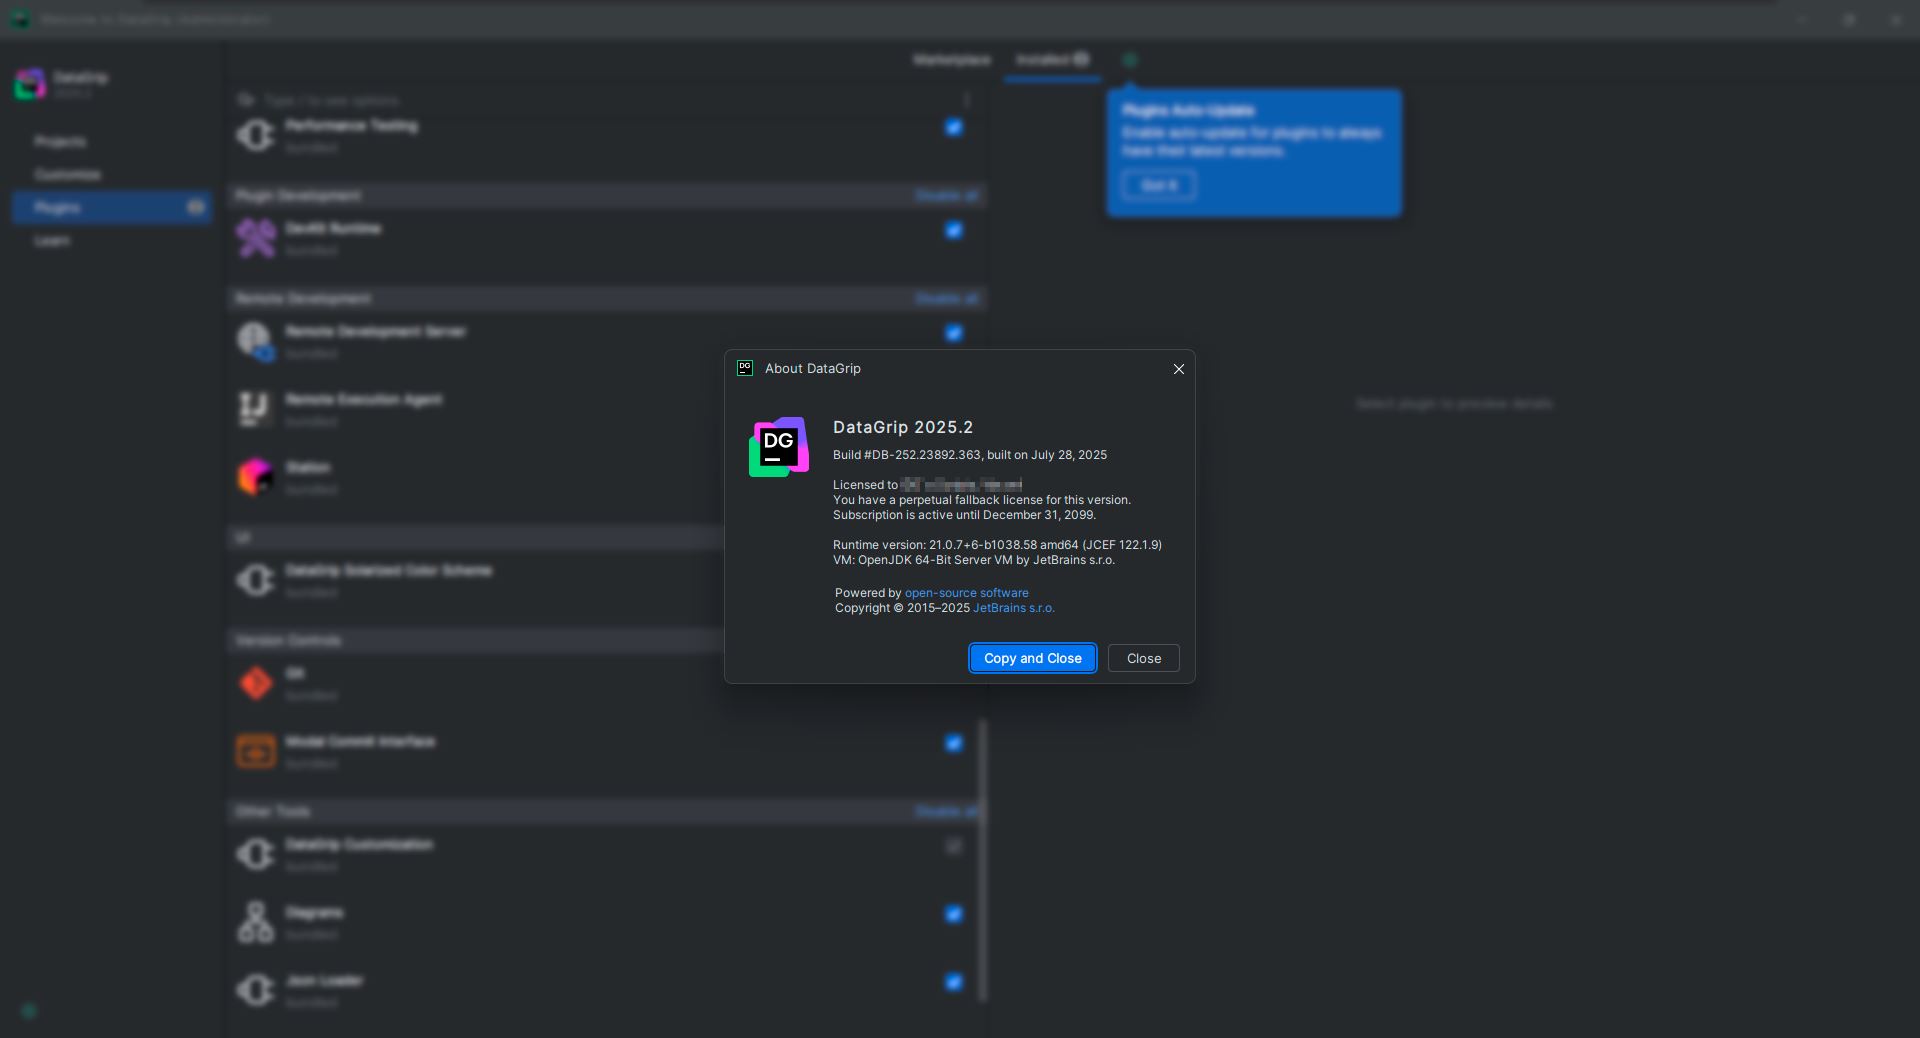The width and height of the screenshot is (1920, 1038).
Task: Close the About DataGrip dialog with X
Action: tap(1179, 369)
